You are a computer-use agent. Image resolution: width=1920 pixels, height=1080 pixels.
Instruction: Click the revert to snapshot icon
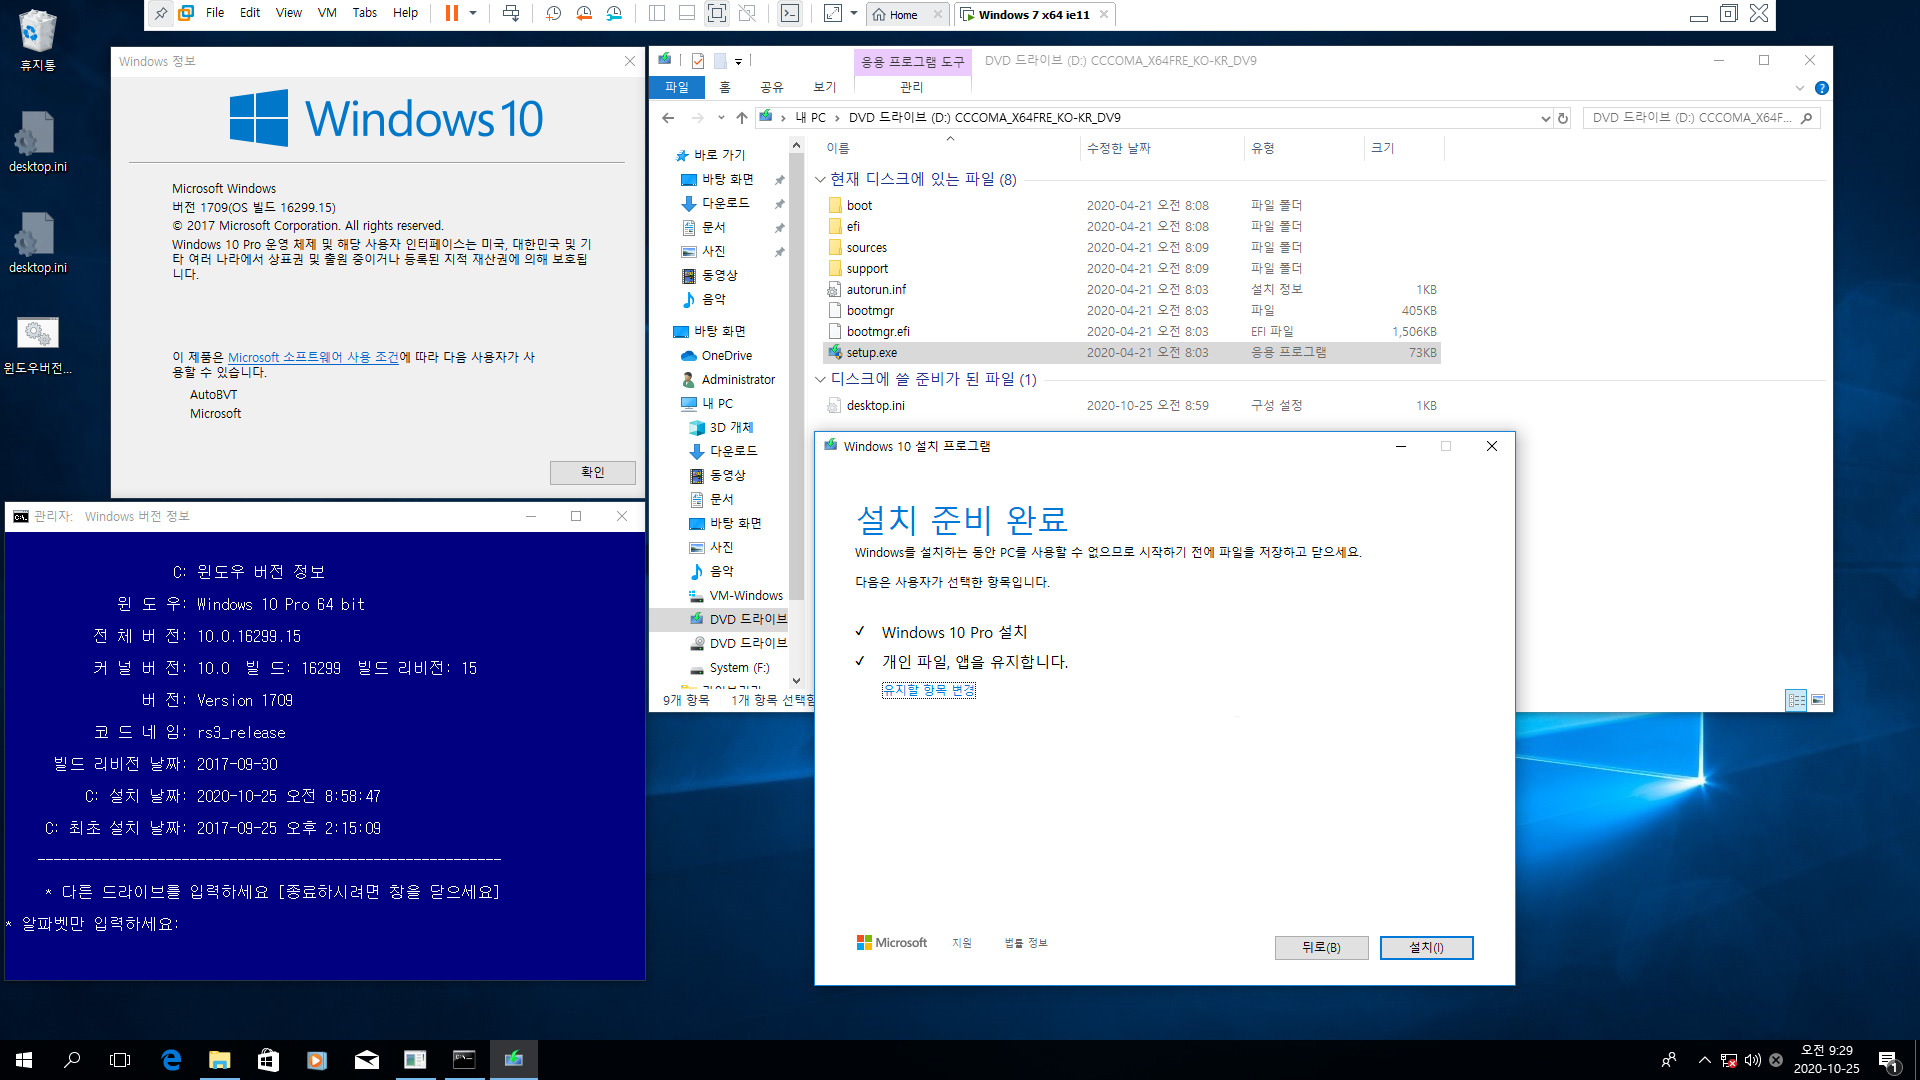coord(584,14)
